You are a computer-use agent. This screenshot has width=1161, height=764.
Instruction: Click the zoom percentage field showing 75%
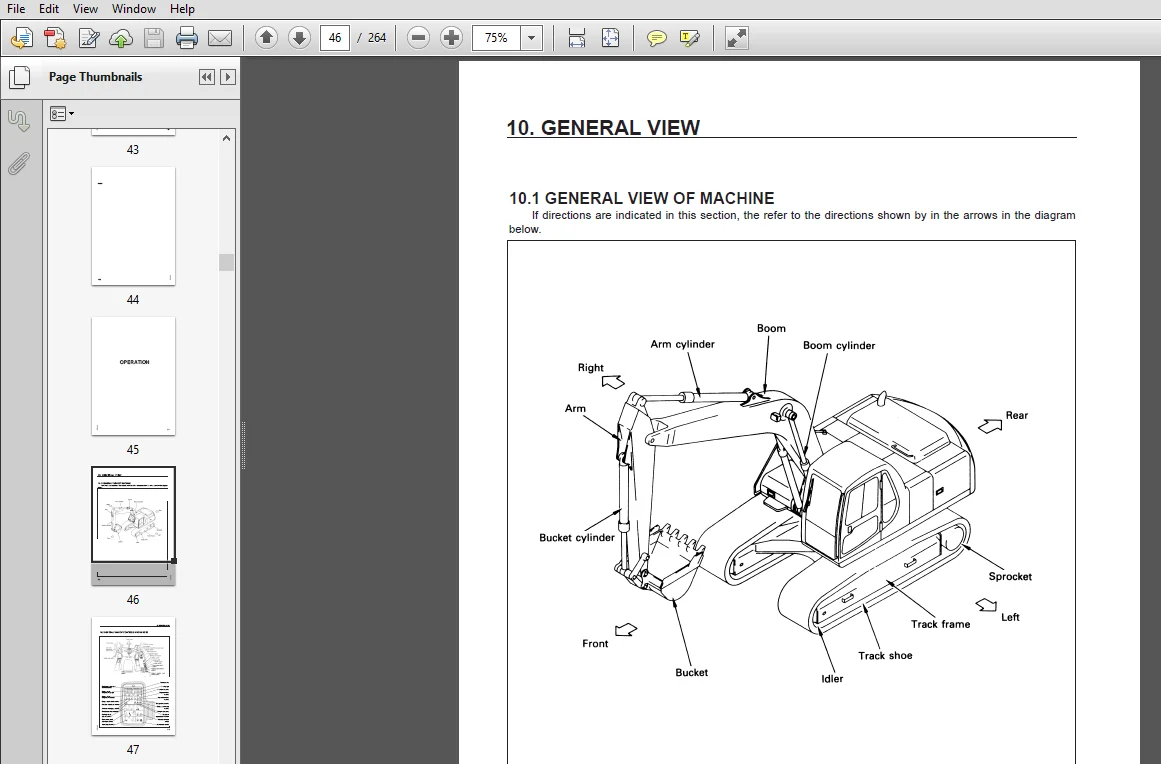tap(496, 38)
